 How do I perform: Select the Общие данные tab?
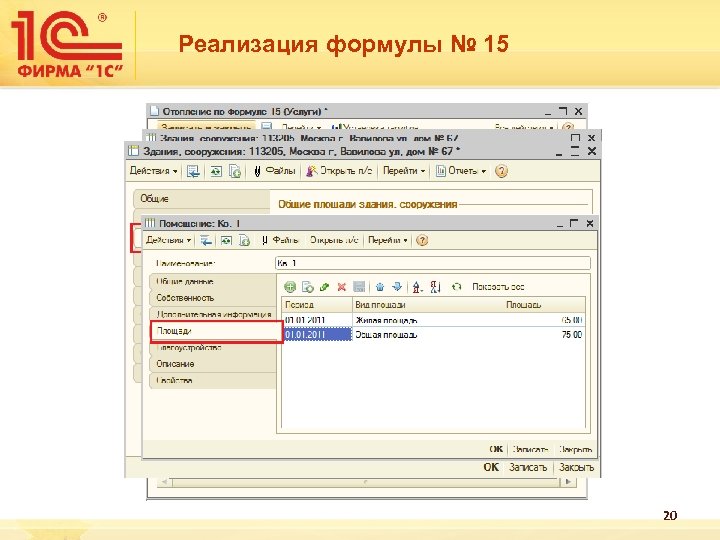coord(213,281)
